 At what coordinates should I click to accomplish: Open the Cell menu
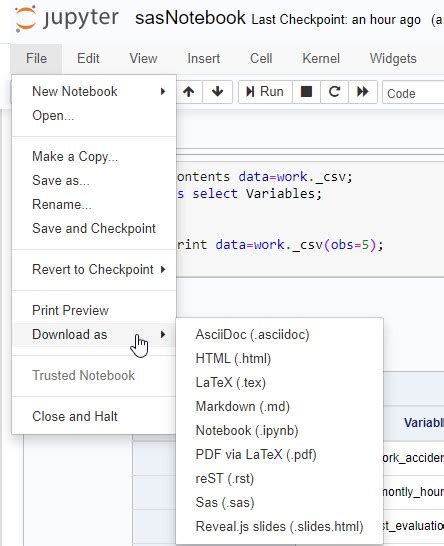(x=261, y=58)
